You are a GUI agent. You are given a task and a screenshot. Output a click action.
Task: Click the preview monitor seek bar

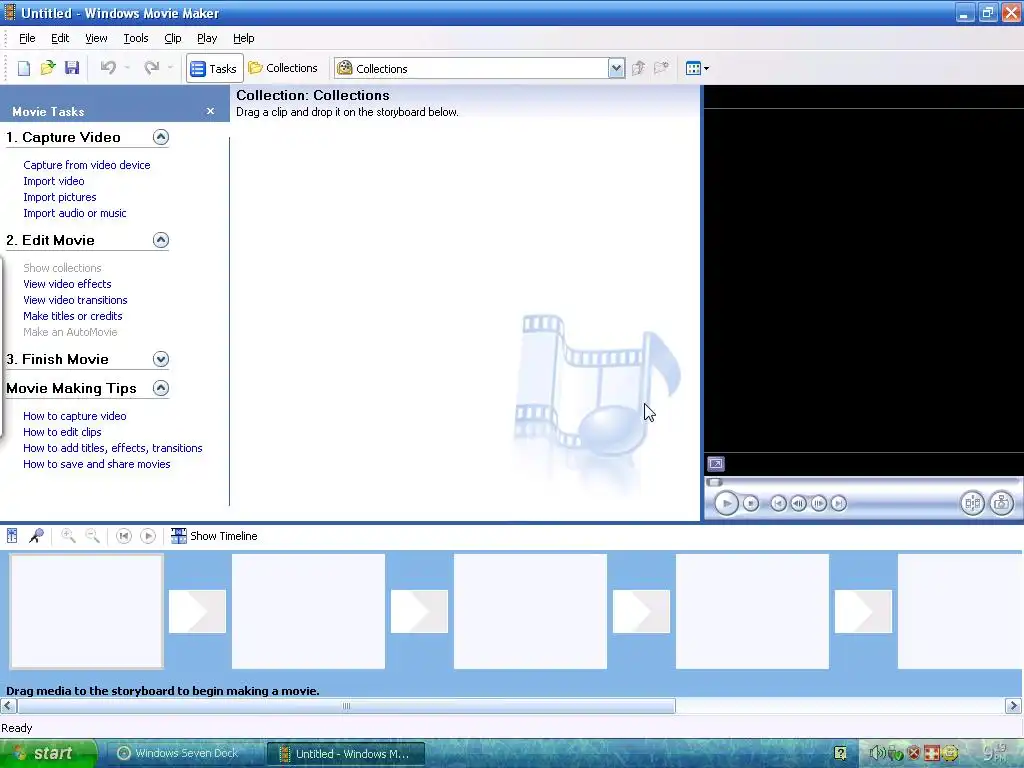(863, 482)
